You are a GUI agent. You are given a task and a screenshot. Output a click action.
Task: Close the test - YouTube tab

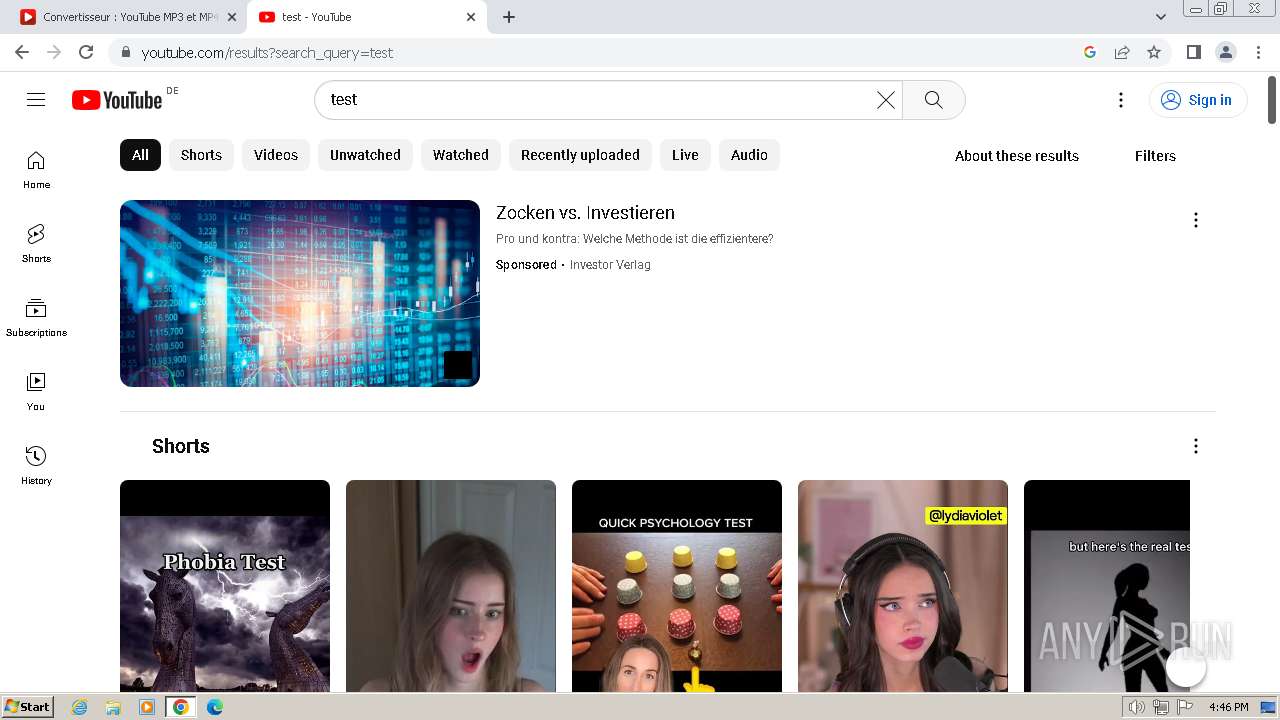[x=471, y=17]
